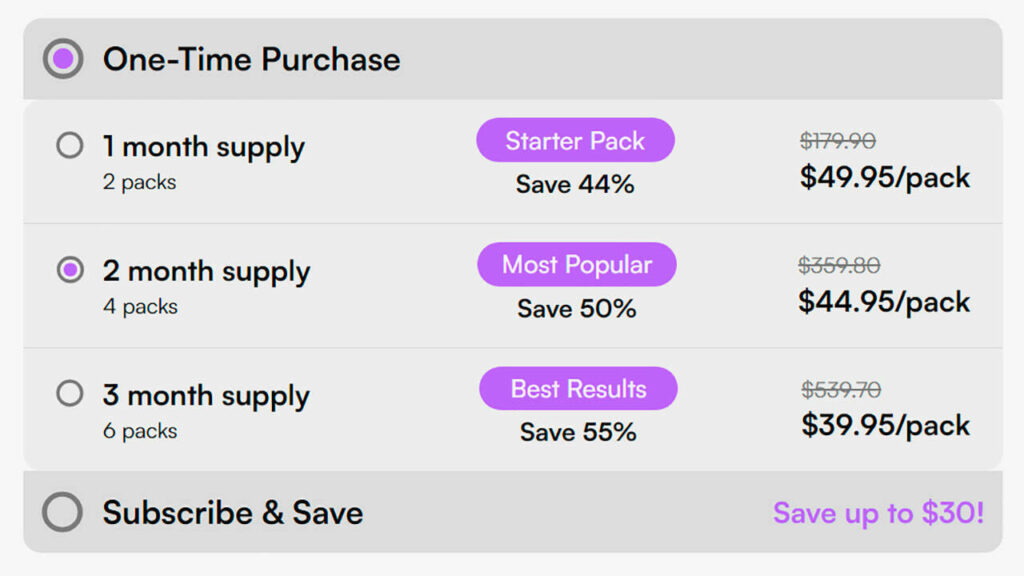Click the "Save up to $30!" link
Image resolution: width=1024 pixels, height=576 pixels.
[878, 513]
